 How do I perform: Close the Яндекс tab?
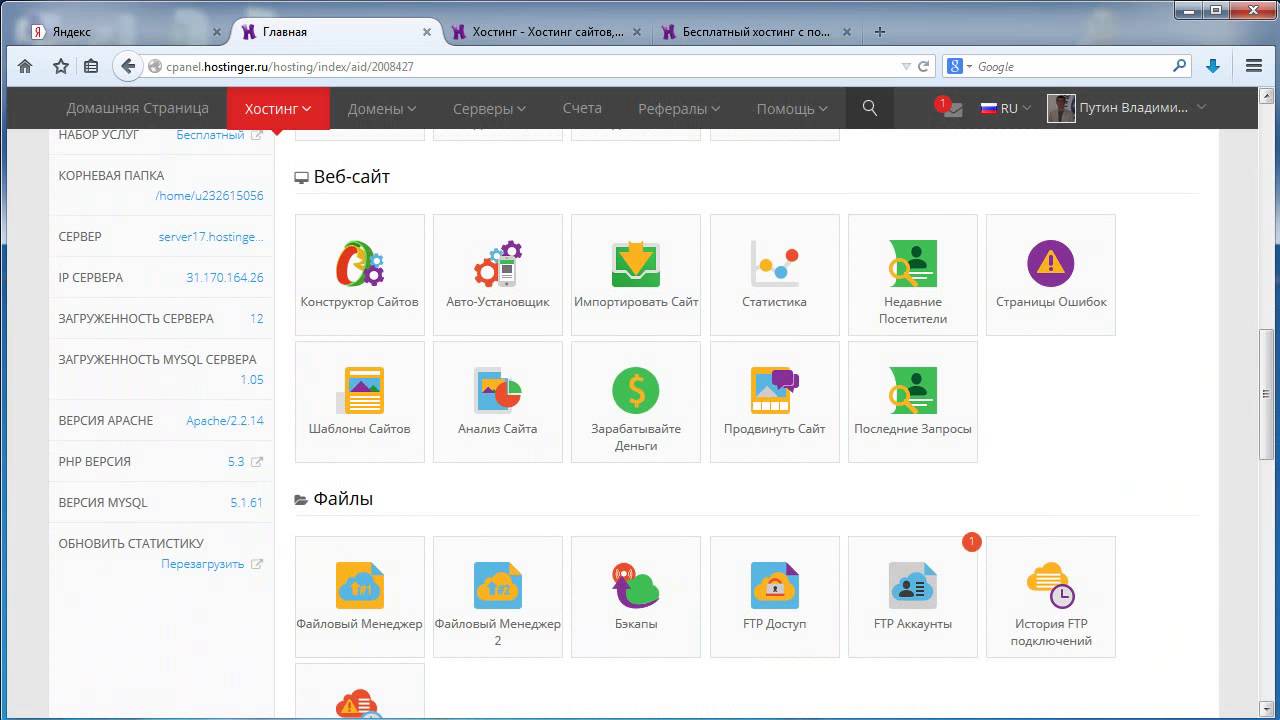tap(217, 32)
